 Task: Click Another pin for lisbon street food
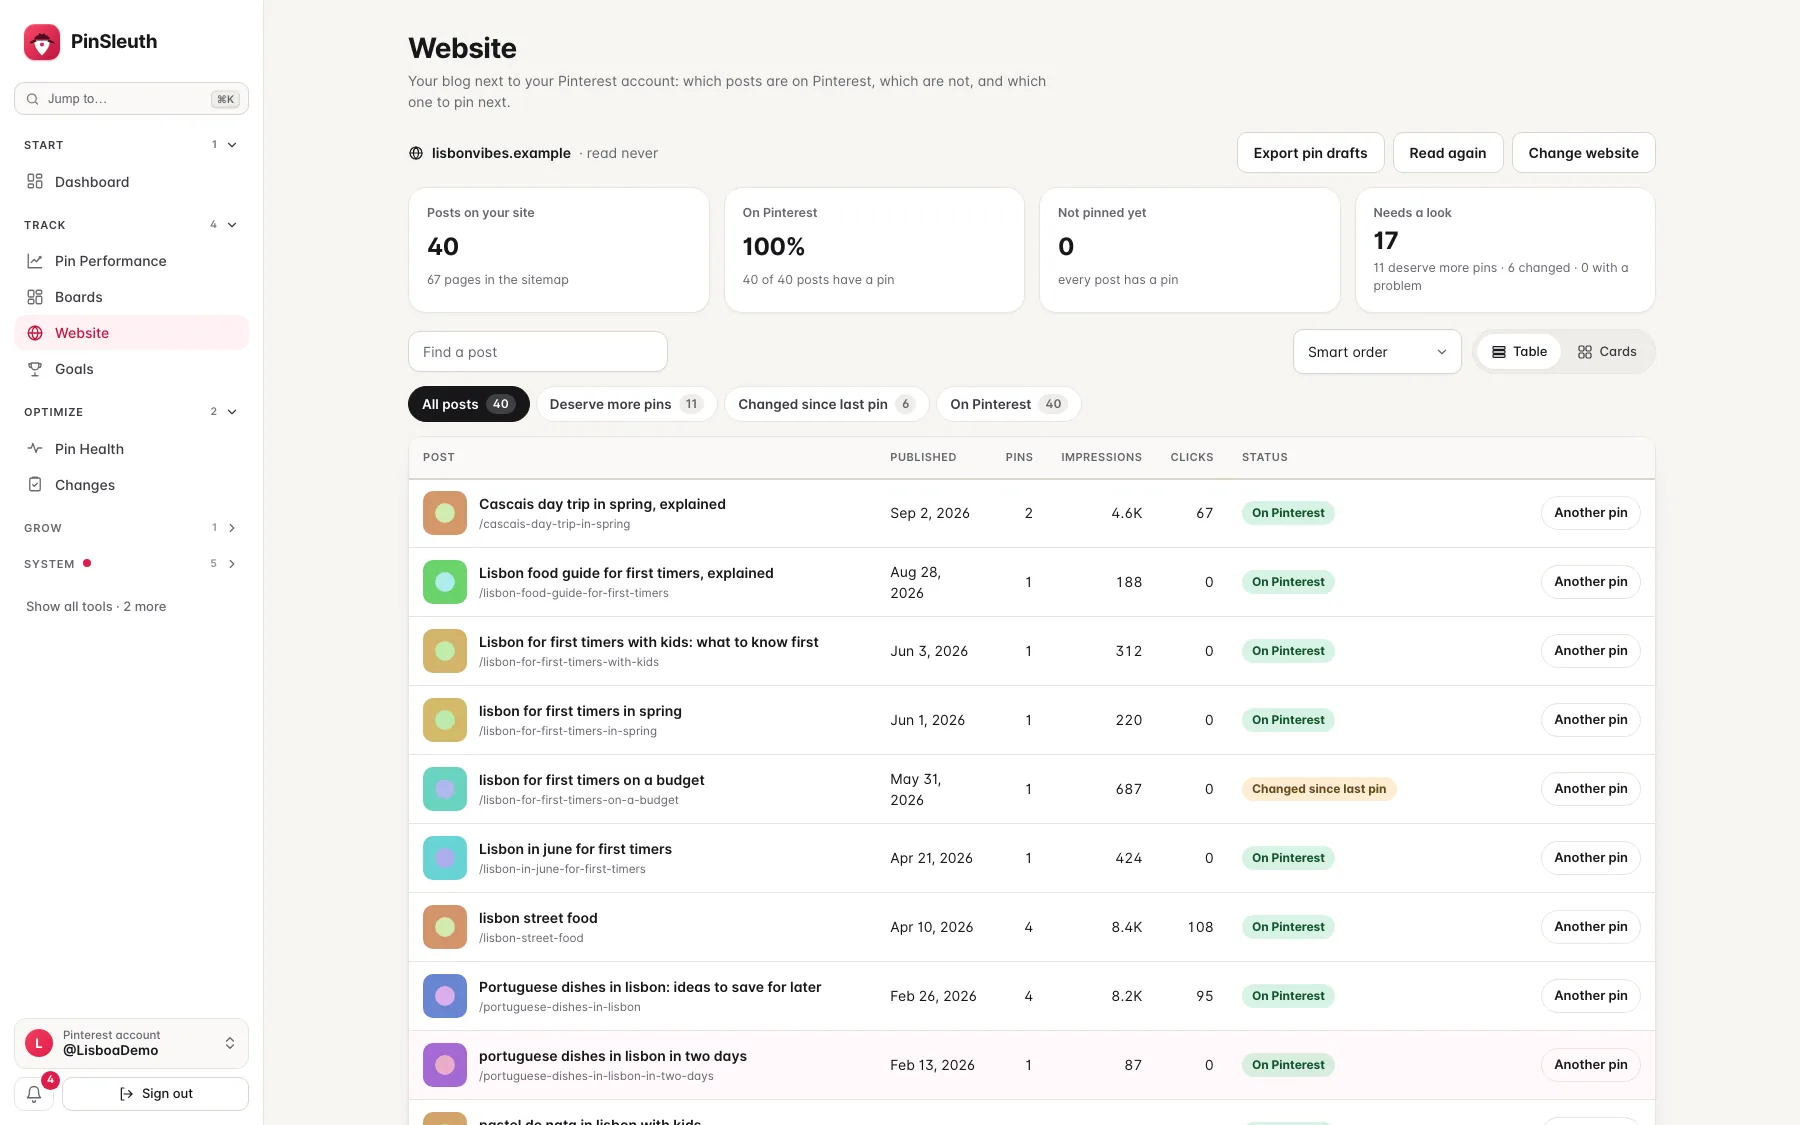pos(1590,927)
